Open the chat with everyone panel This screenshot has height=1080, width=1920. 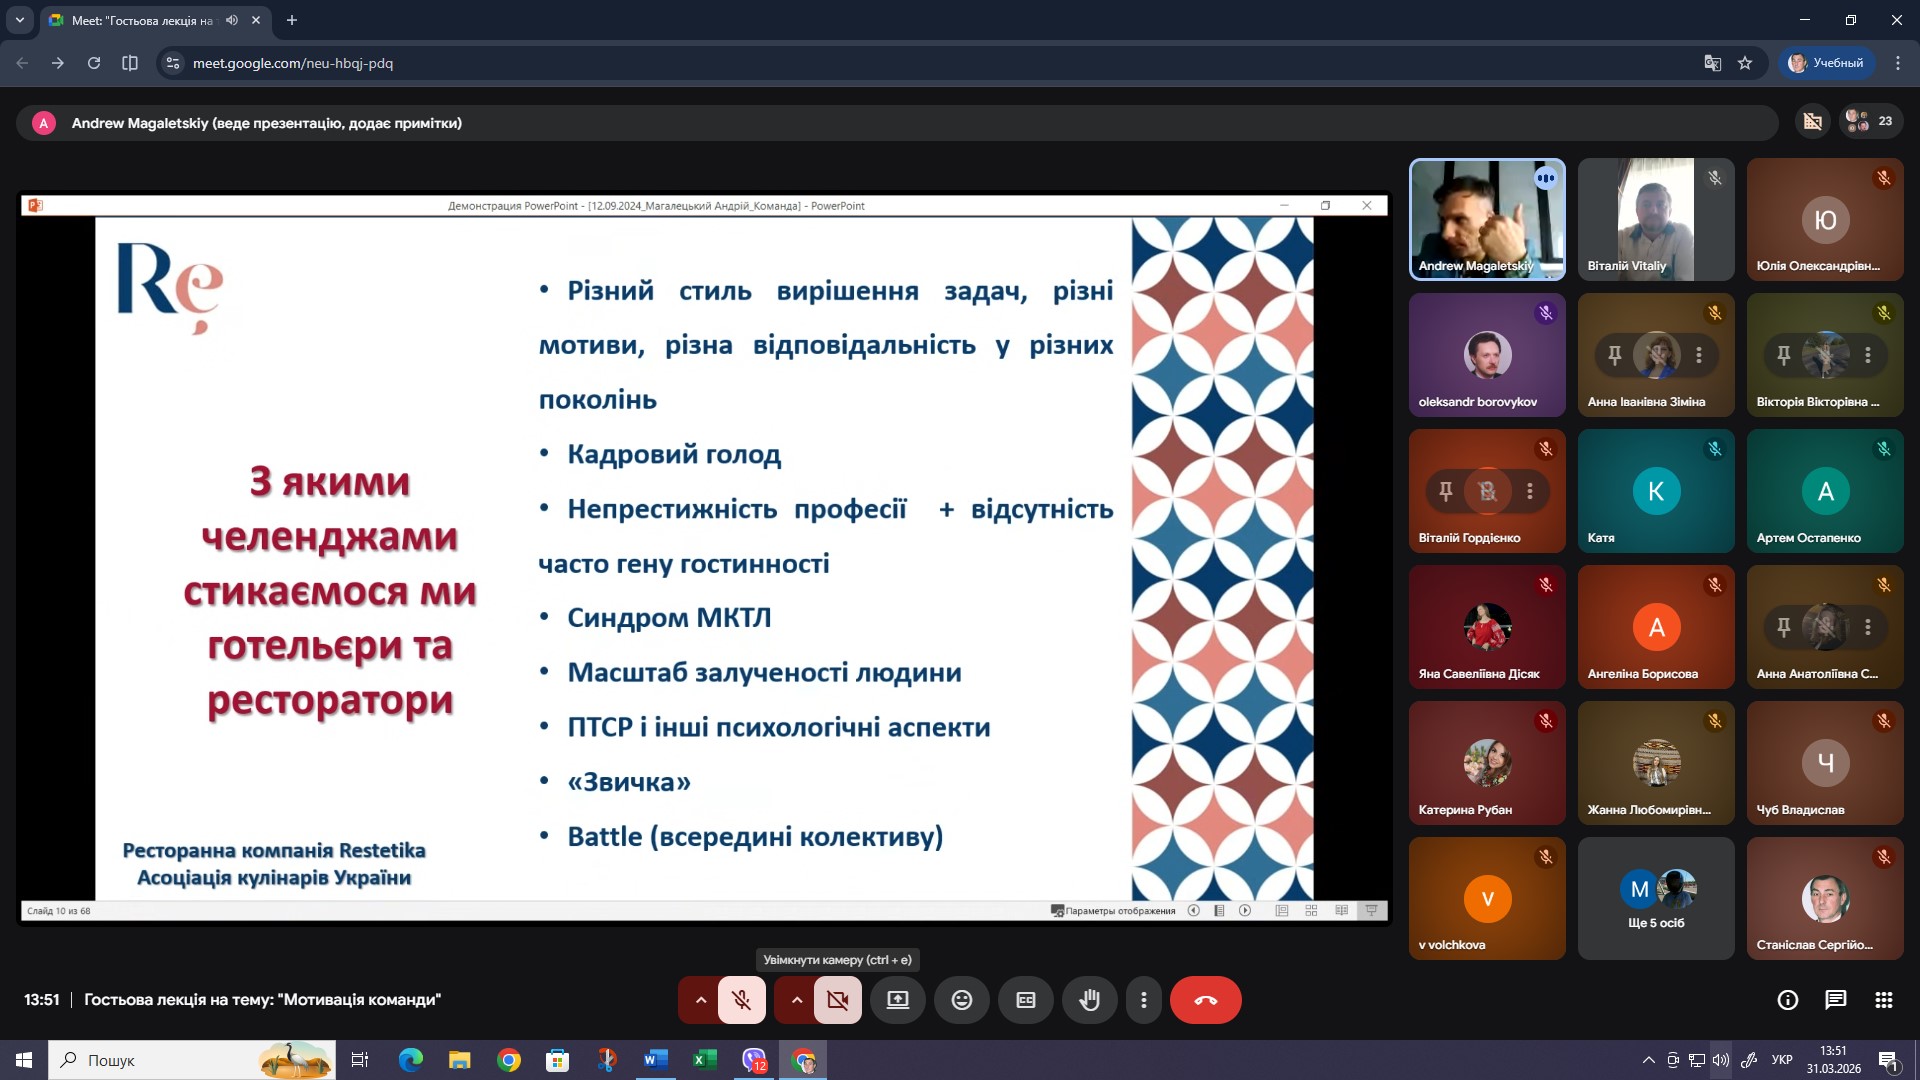click(1836, 1000)
